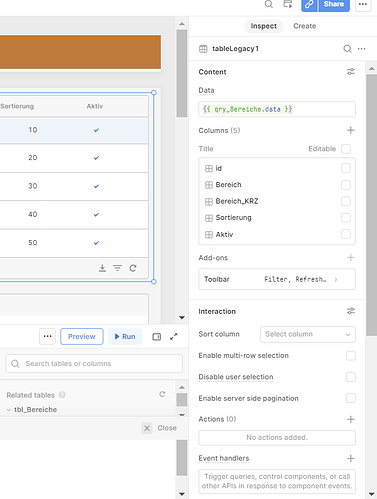
Task: Add a new column with the plus icon
Action: (351, 130)
